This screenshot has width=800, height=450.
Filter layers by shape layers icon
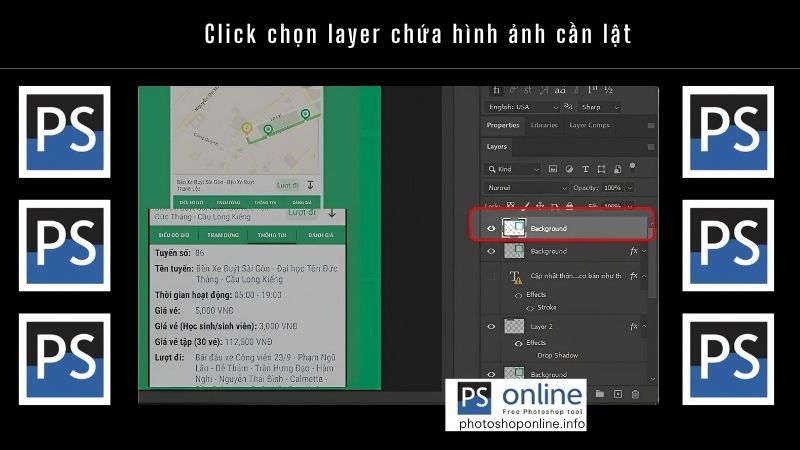(601, 169)
